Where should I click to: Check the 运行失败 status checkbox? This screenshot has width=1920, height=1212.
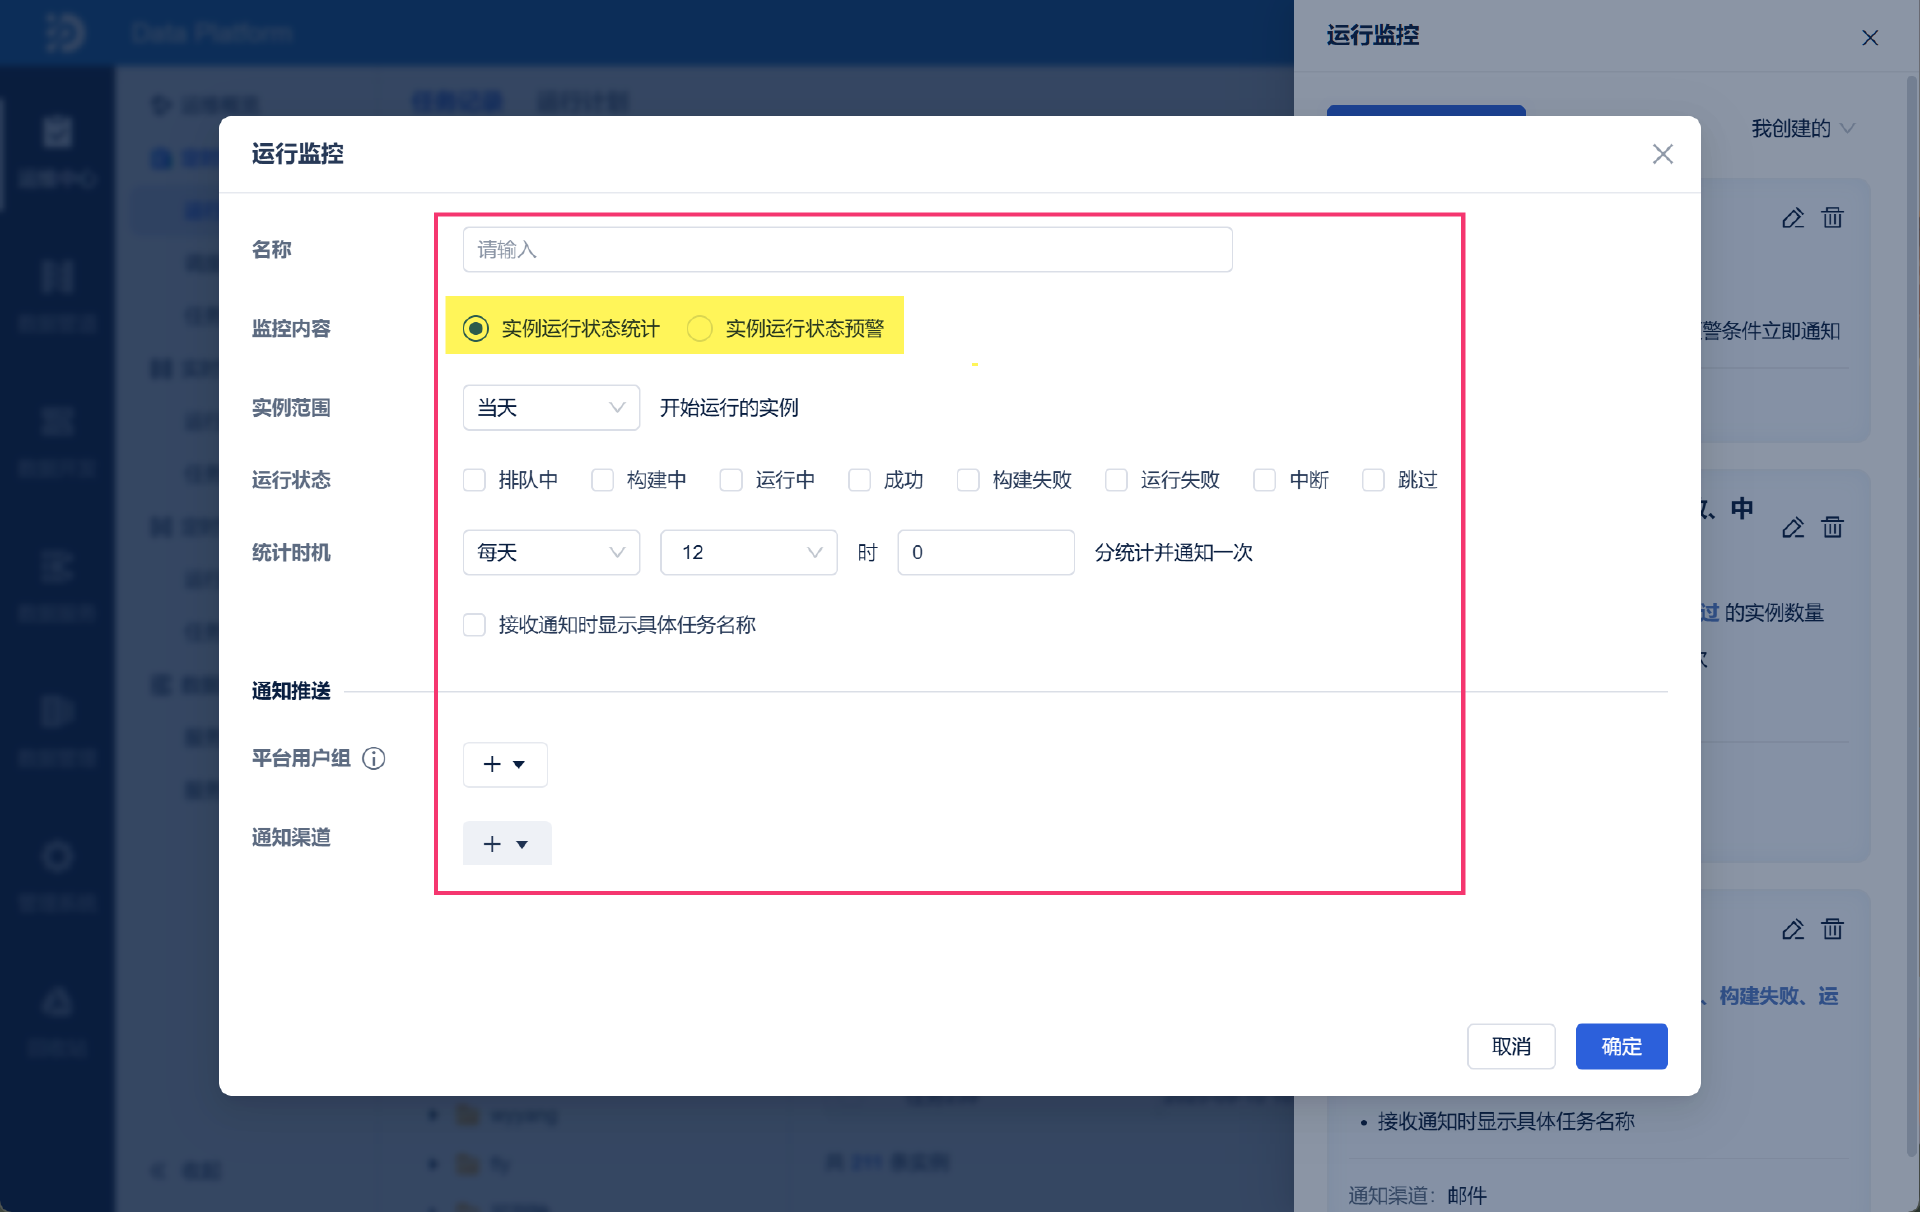coord(1116,481)
